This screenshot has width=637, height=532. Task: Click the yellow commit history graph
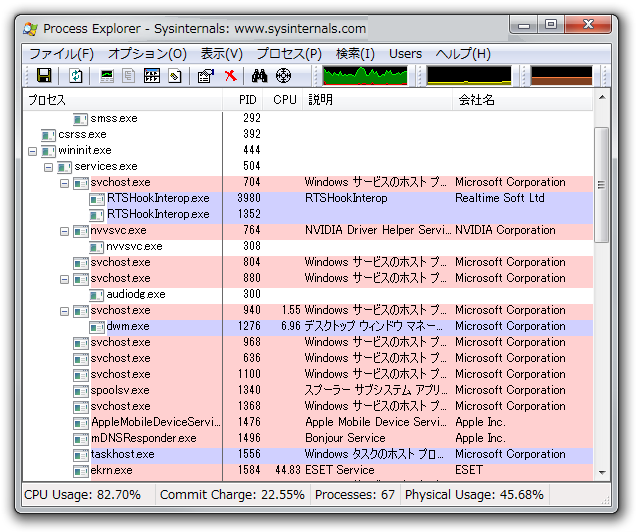tap(469, 76)
